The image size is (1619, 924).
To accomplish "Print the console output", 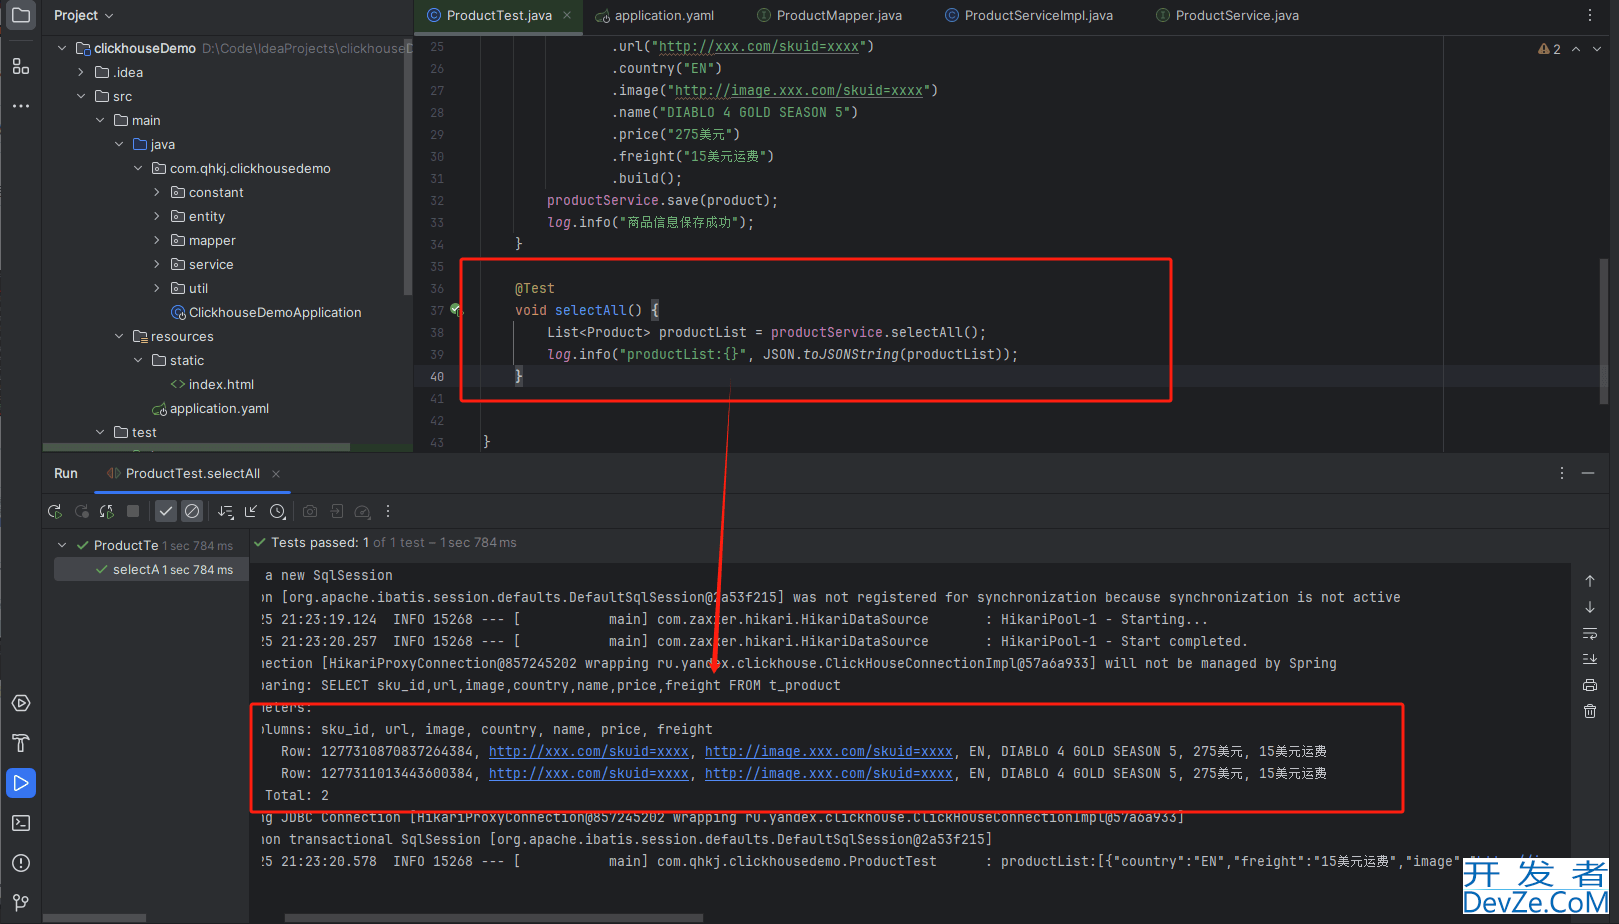I will click(x=1590, y=685).
